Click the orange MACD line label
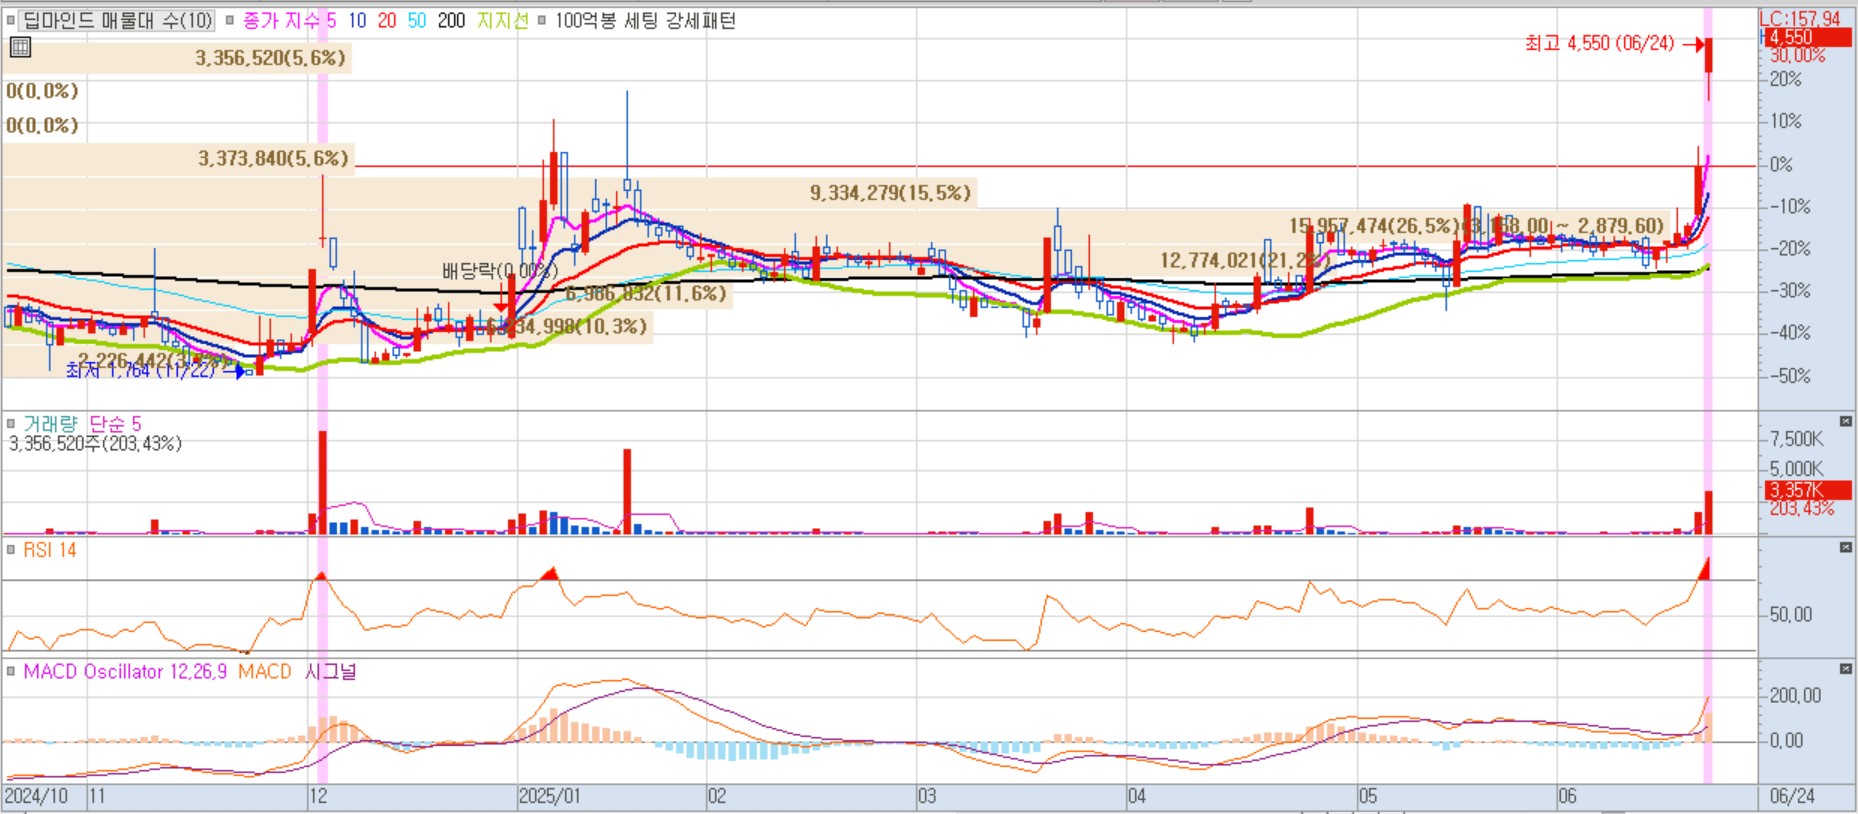The height and width of the screenshot is (814, 1858). pos(264,671)
